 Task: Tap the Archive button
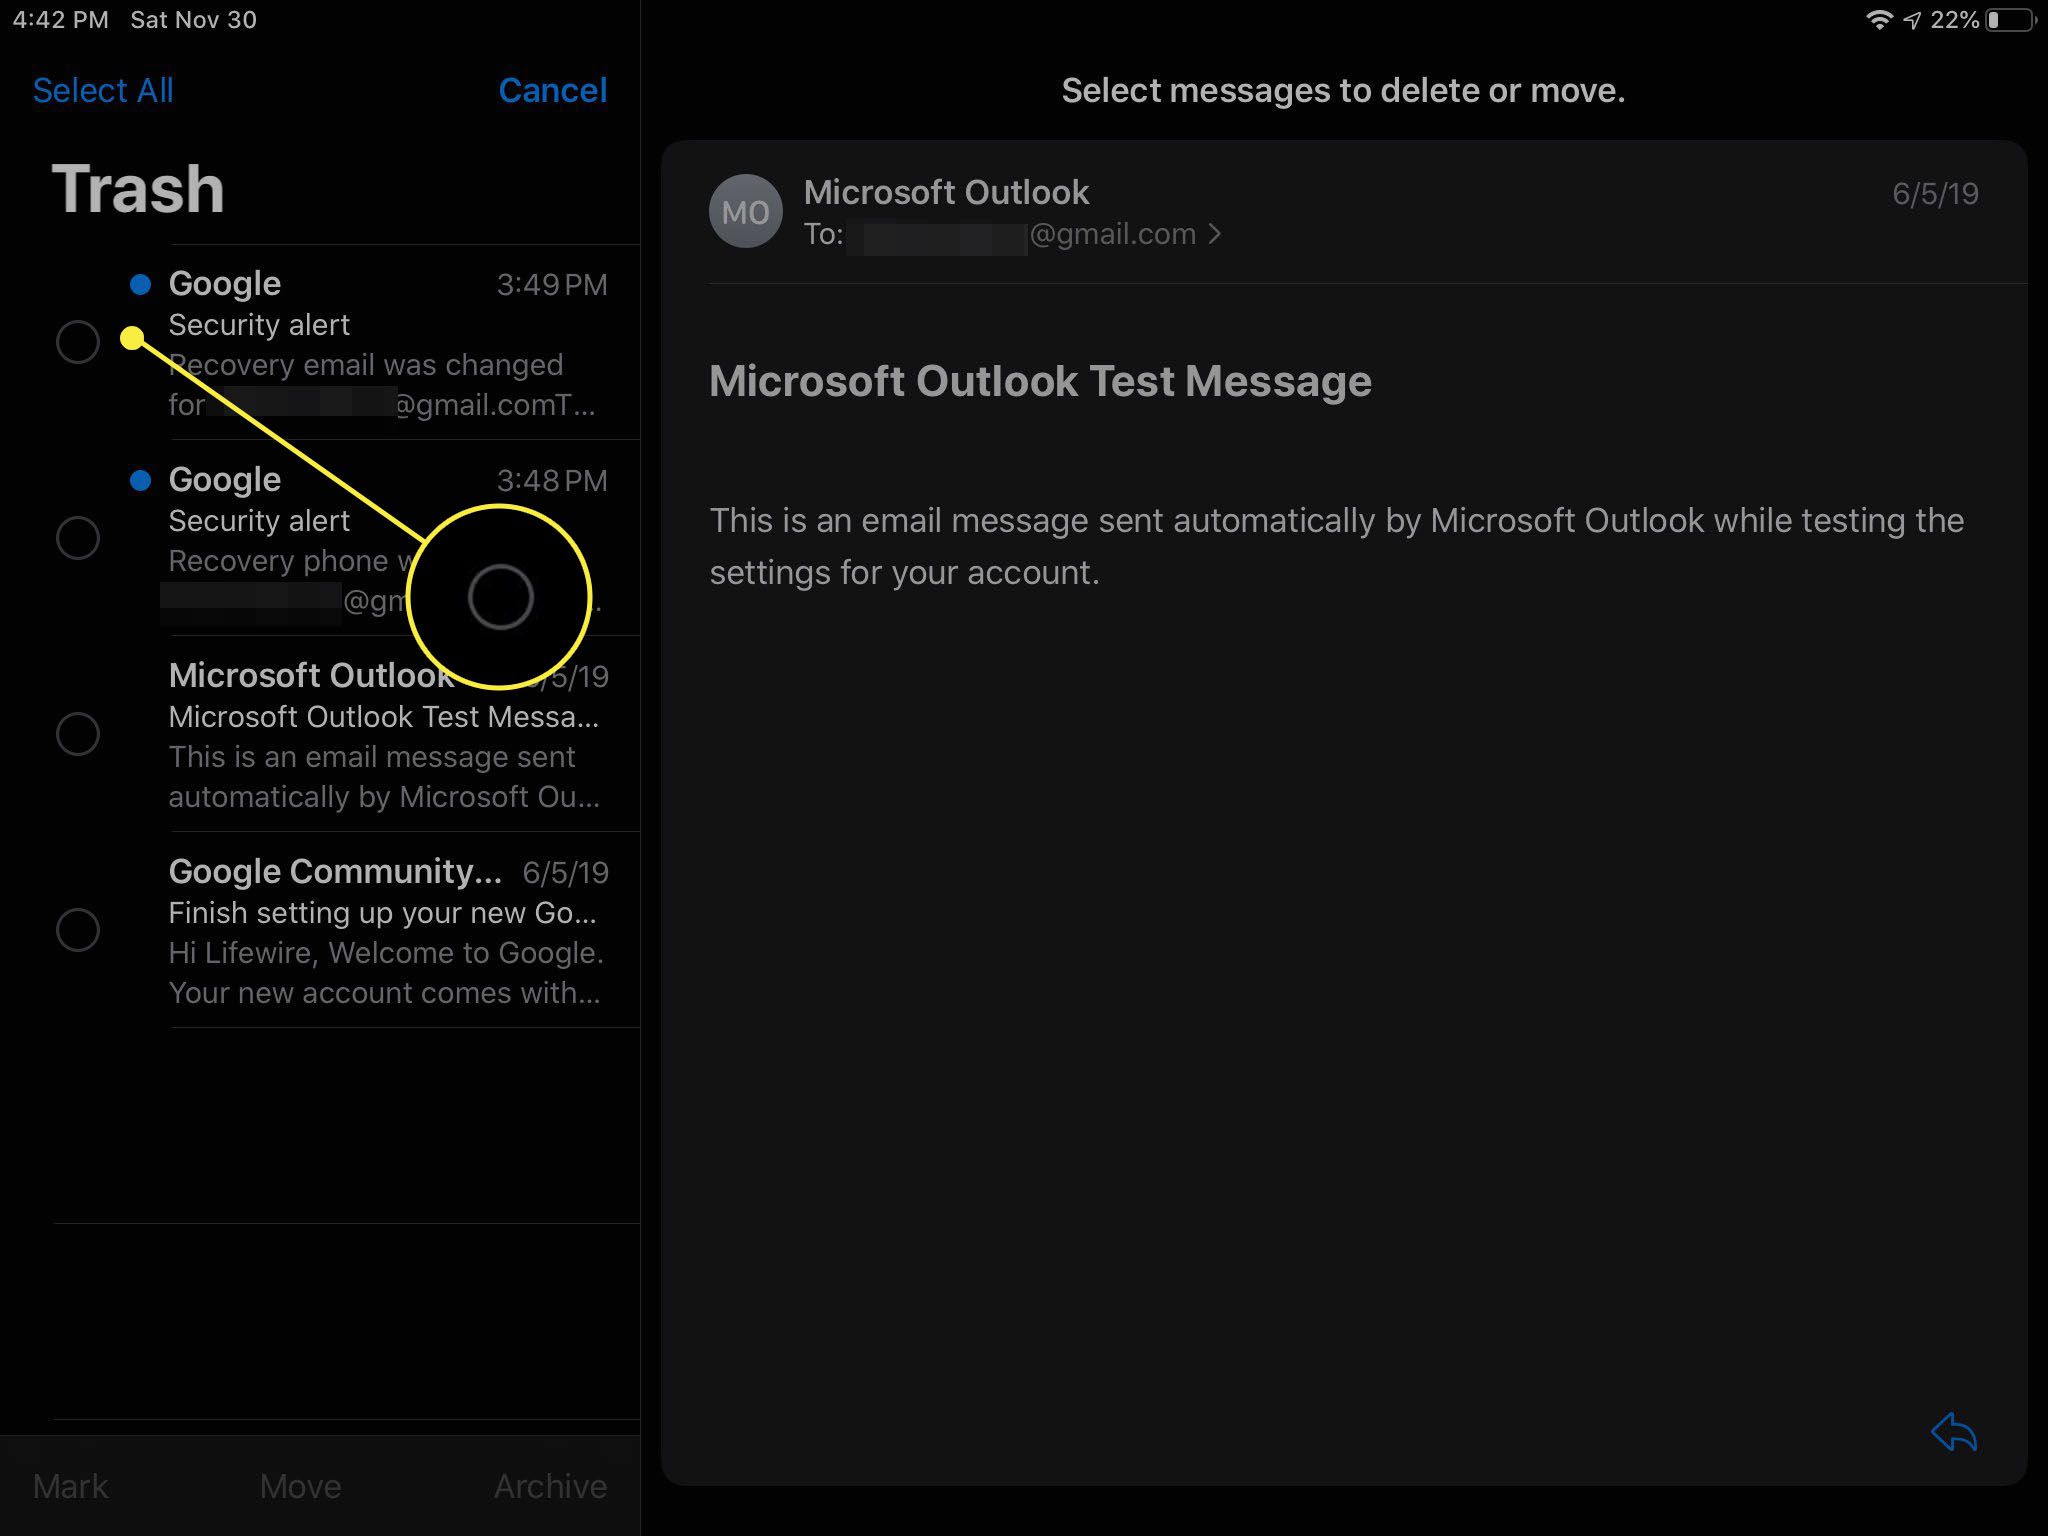551,1486
